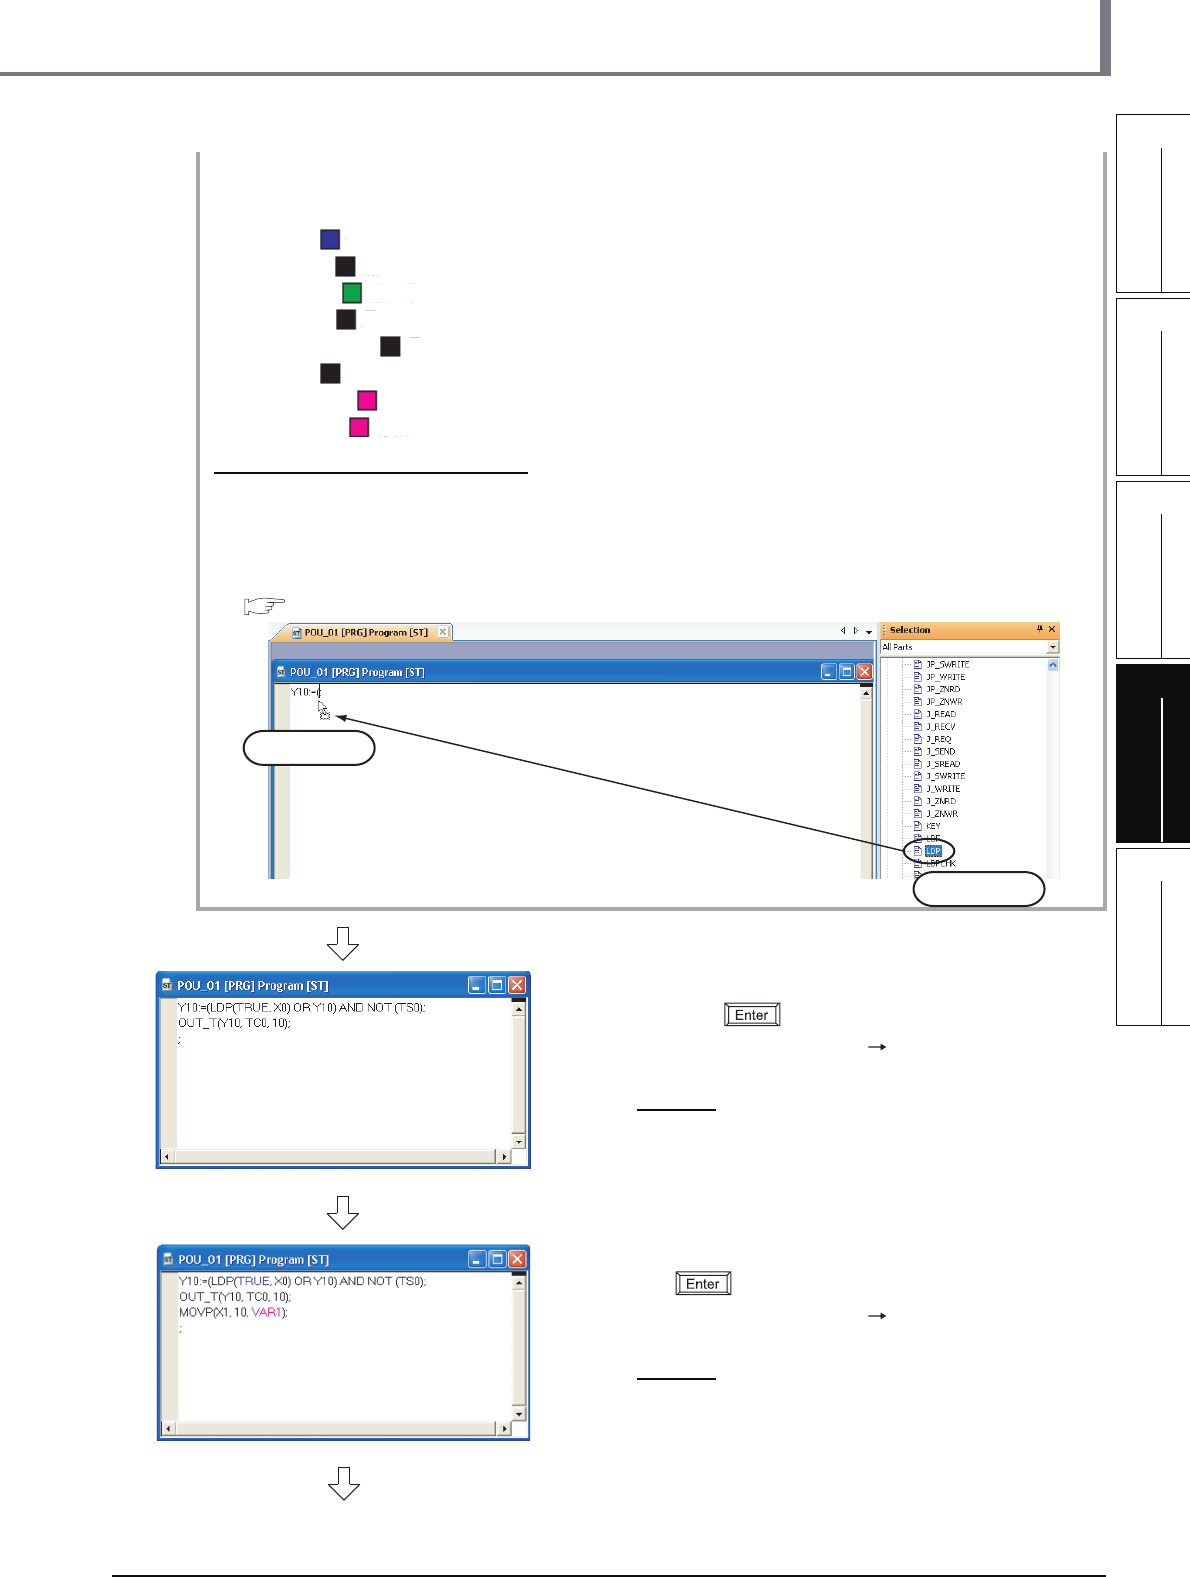1190x1577 pixels.
Task: Click the icon beside the LDP item
Action: click(x=918, y=851)
